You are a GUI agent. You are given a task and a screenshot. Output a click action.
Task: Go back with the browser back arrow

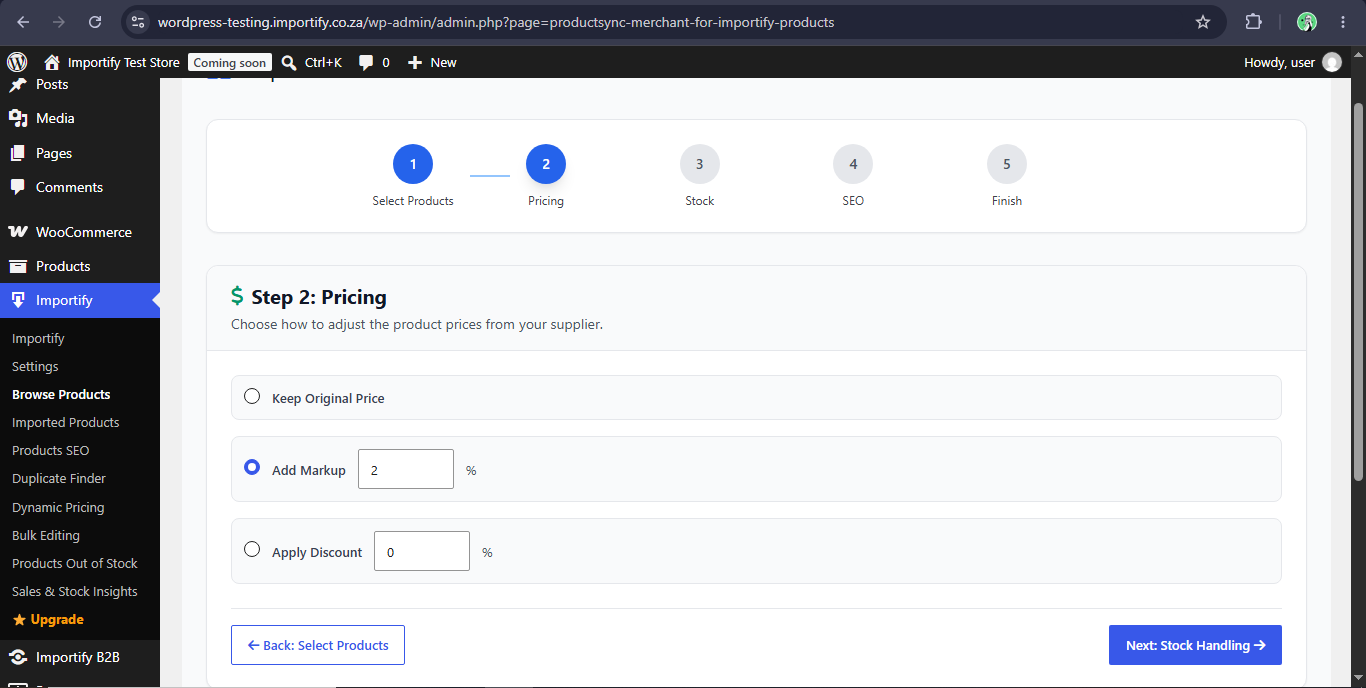[x=24, y=22]
